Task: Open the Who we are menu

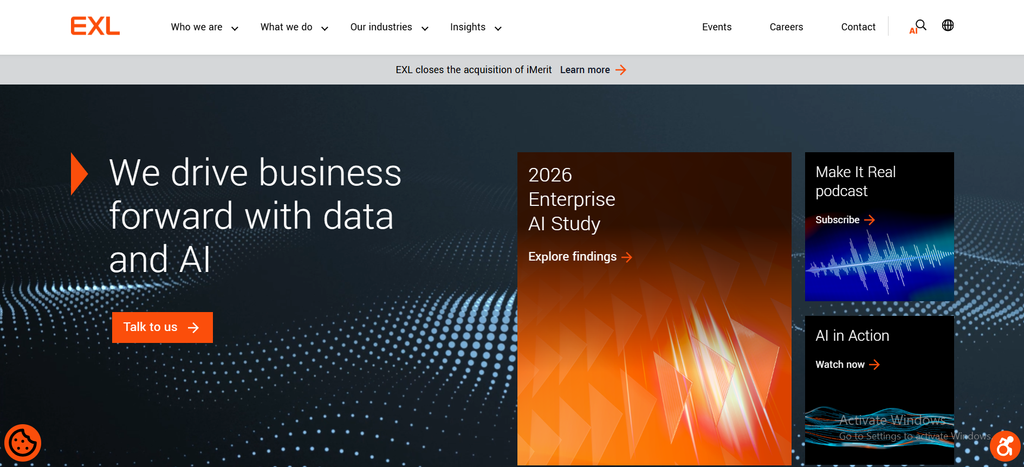Action: [x=197, y=27]
